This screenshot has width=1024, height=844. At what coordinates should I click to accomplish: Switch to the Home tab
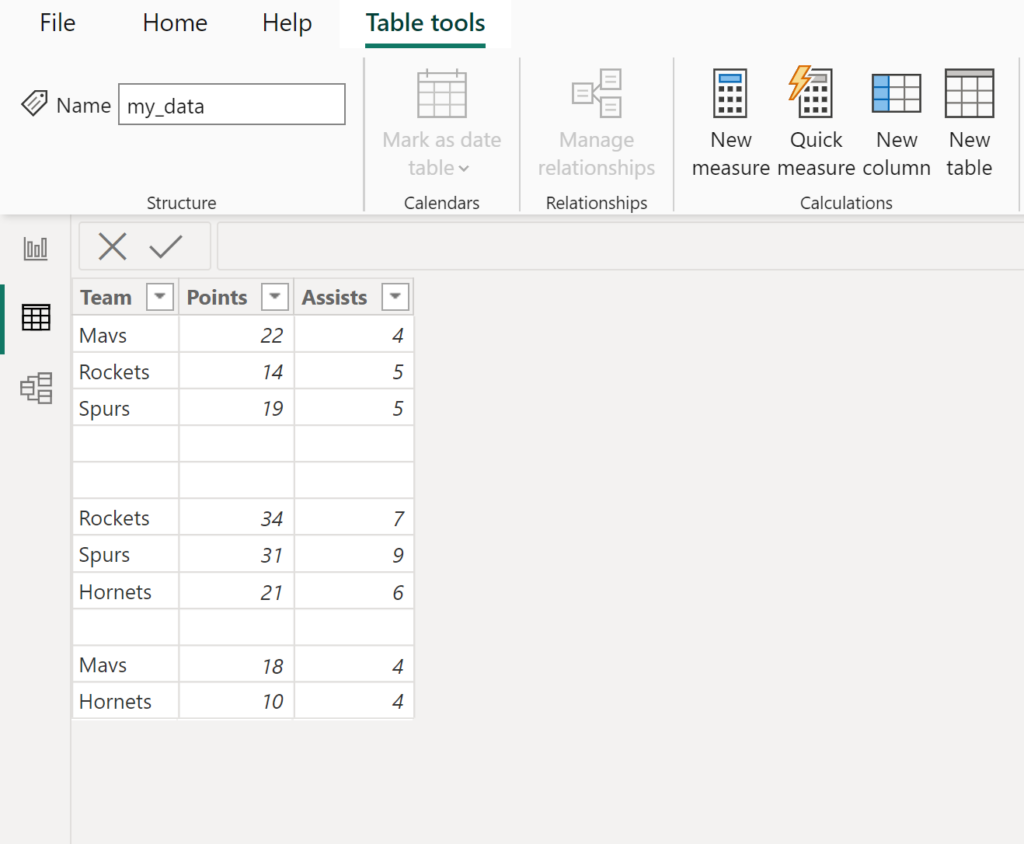[175, 23]
